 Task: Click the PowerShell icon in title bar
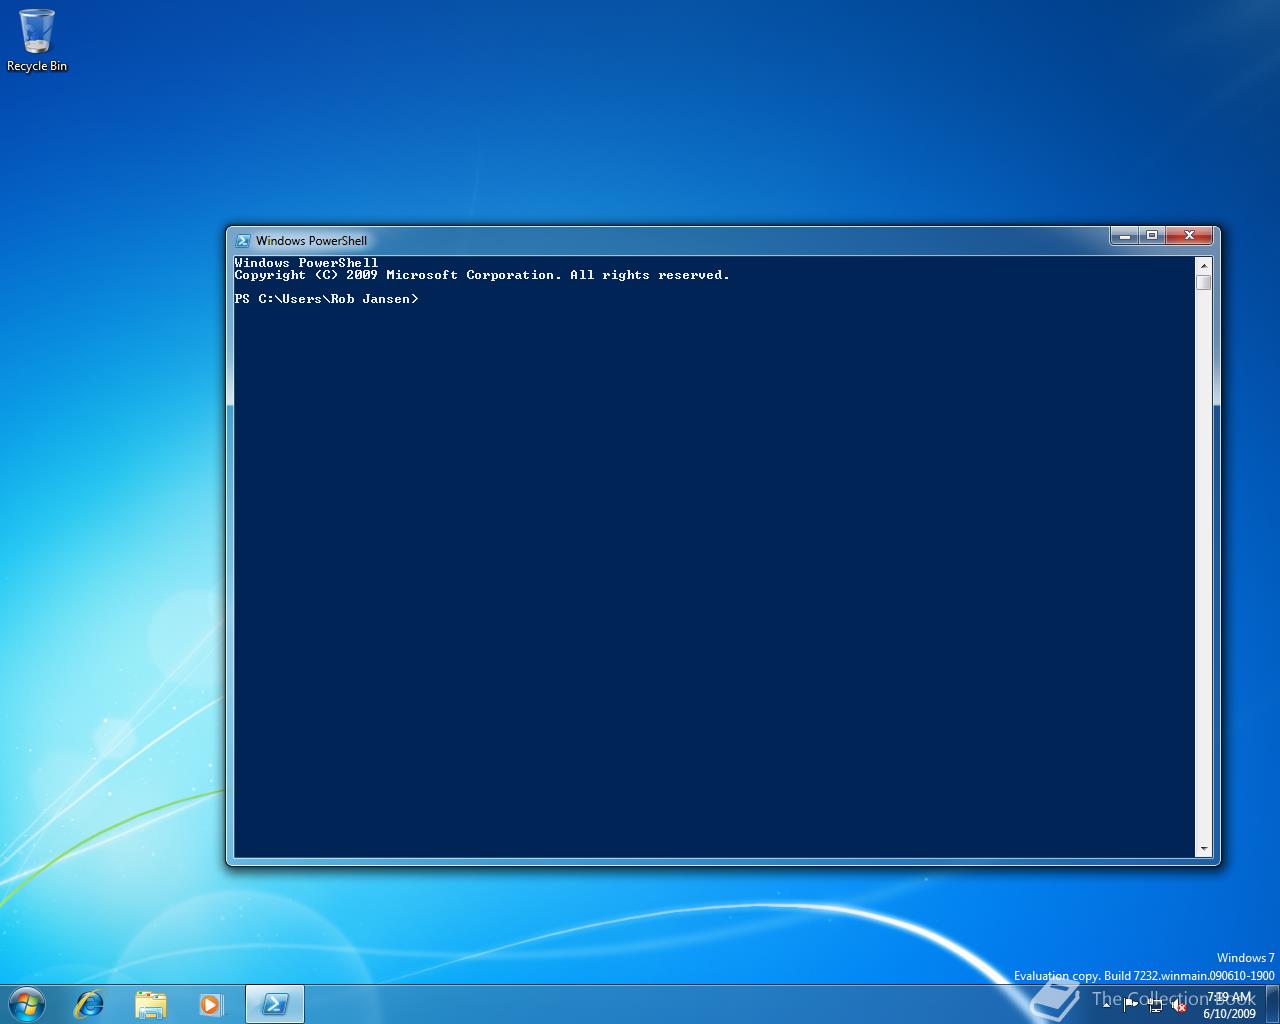[x=242, y=240]
